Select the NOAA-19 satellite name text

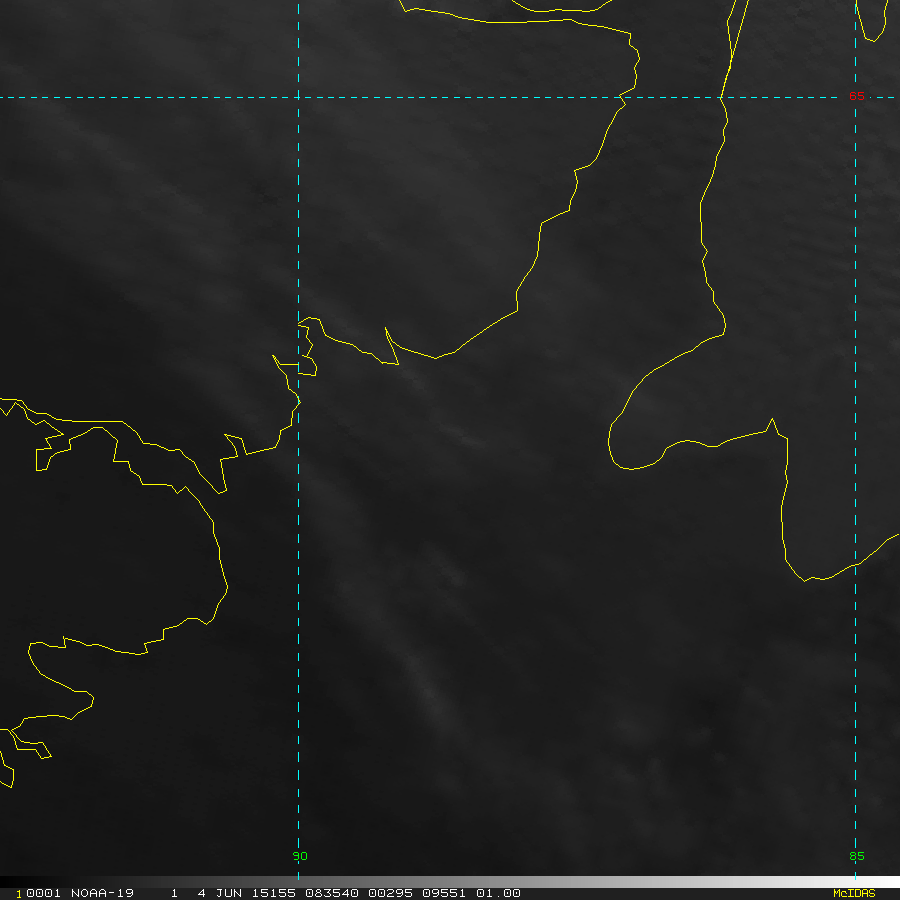pyautogui.click(x=103, y=893)
